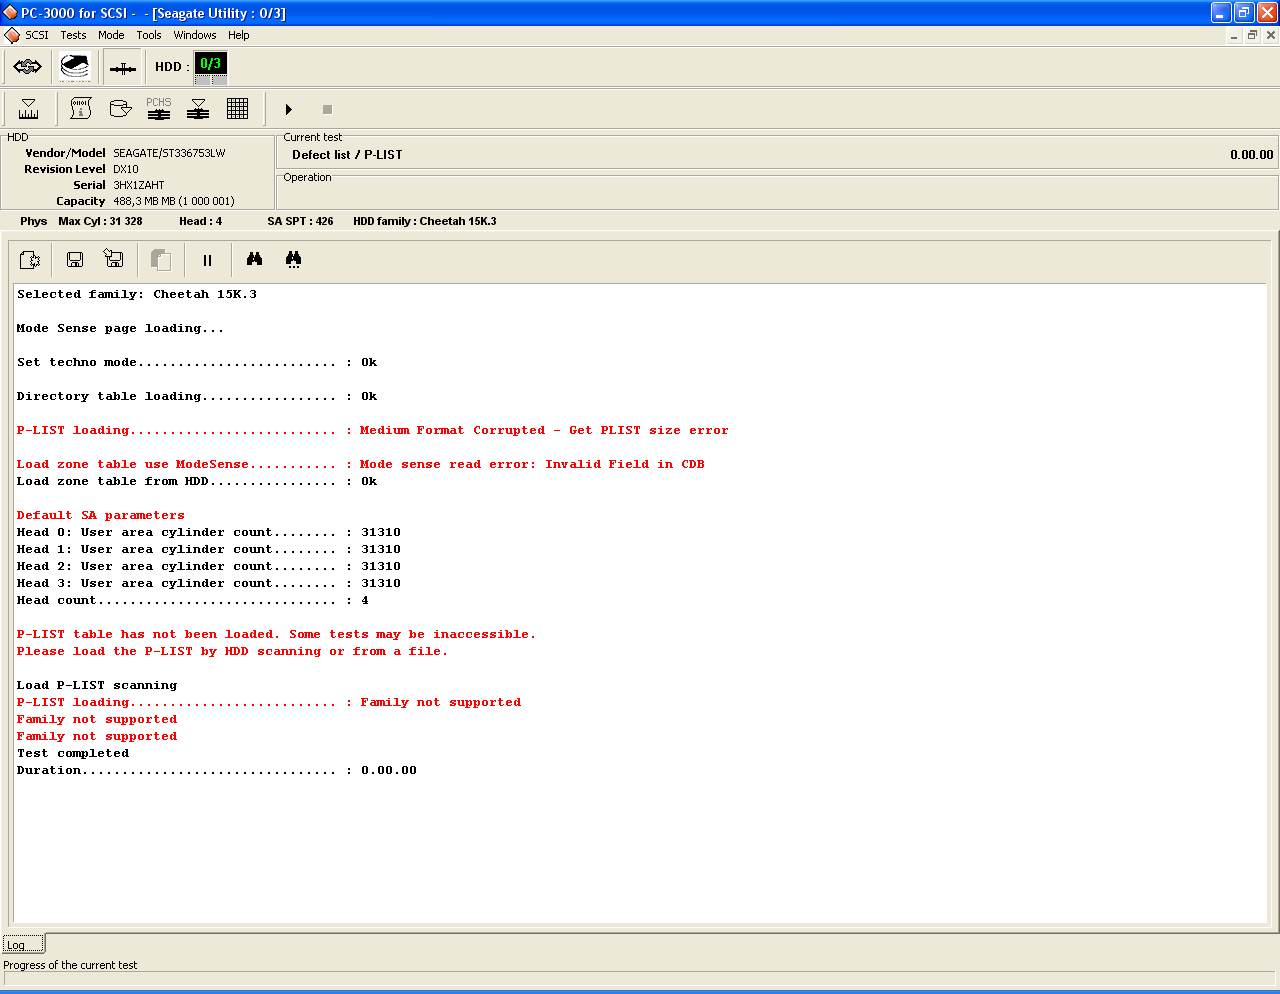The image size is (1280, 994).
Task: Click 'Load zone table from HDD' log line
Action: tap(197, 481)
